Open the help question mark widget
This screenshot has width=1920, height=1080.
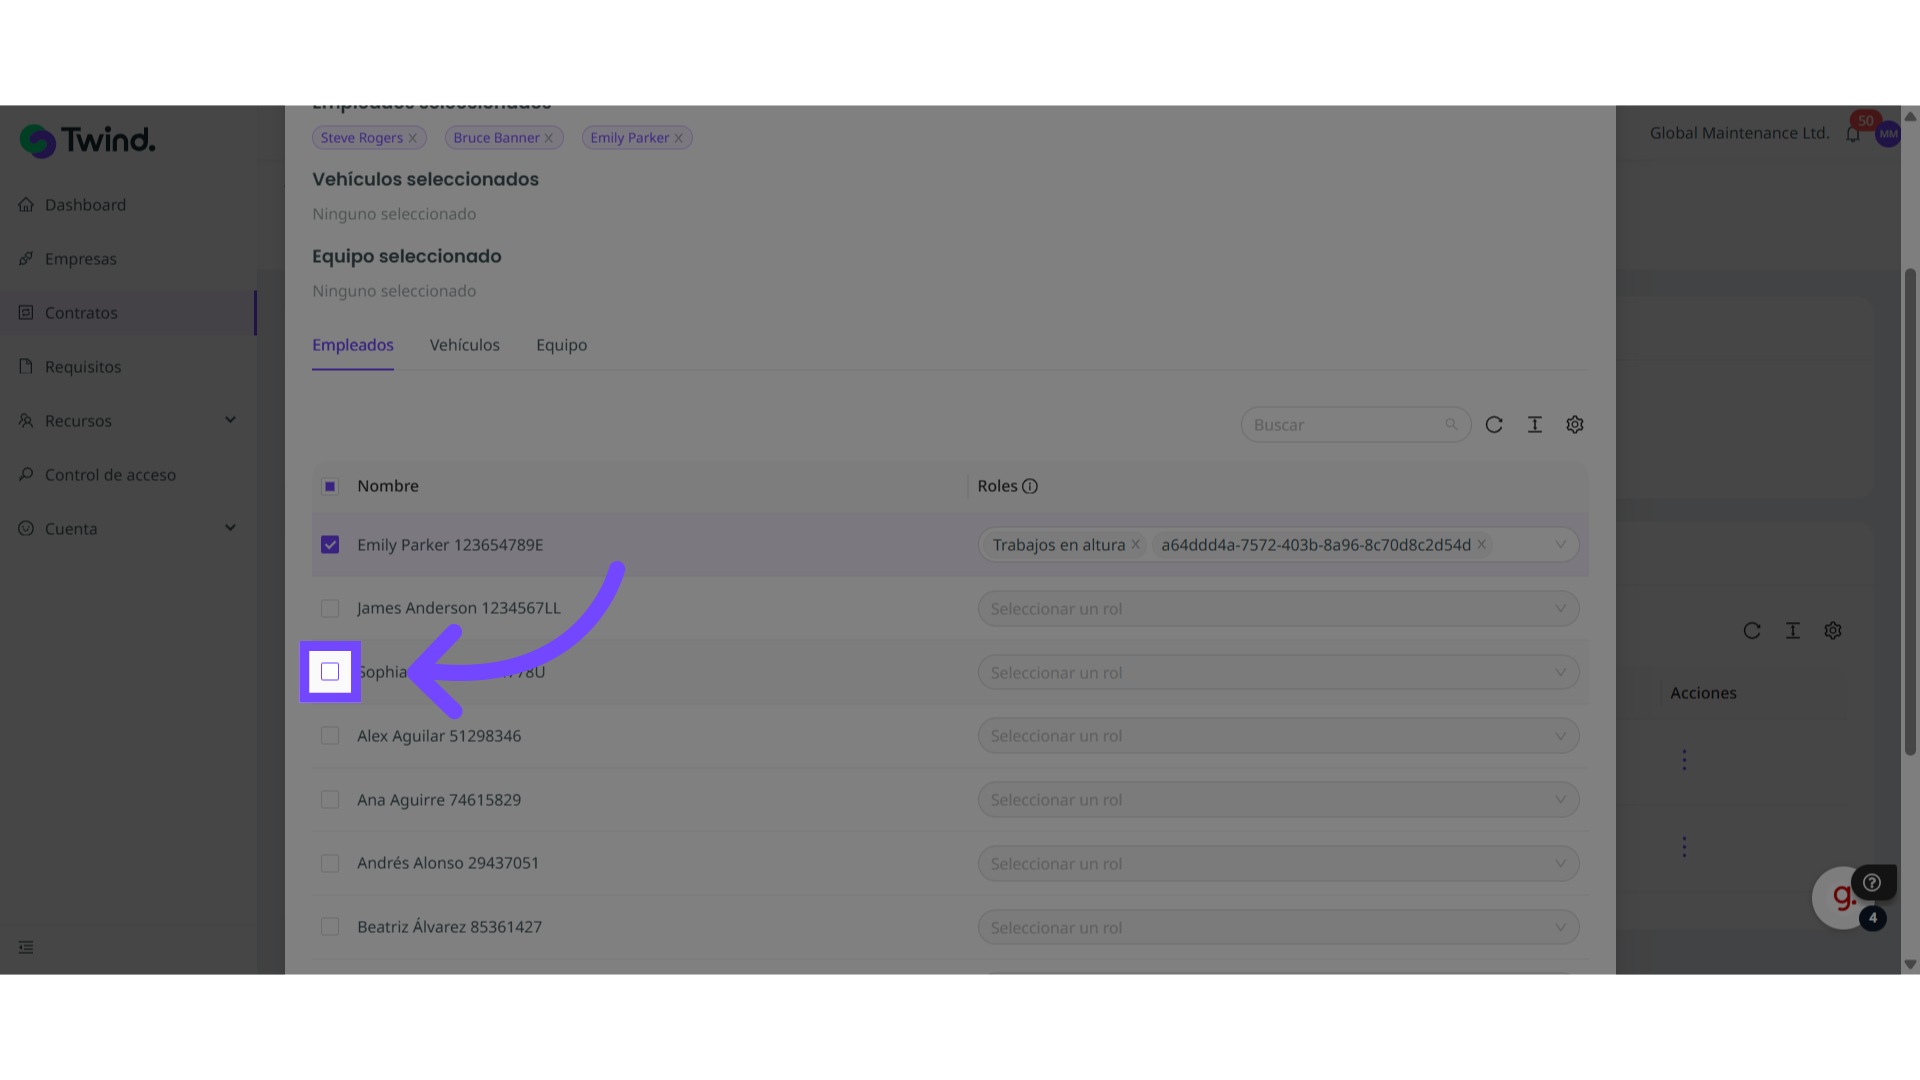click(x=1872, y=883)
